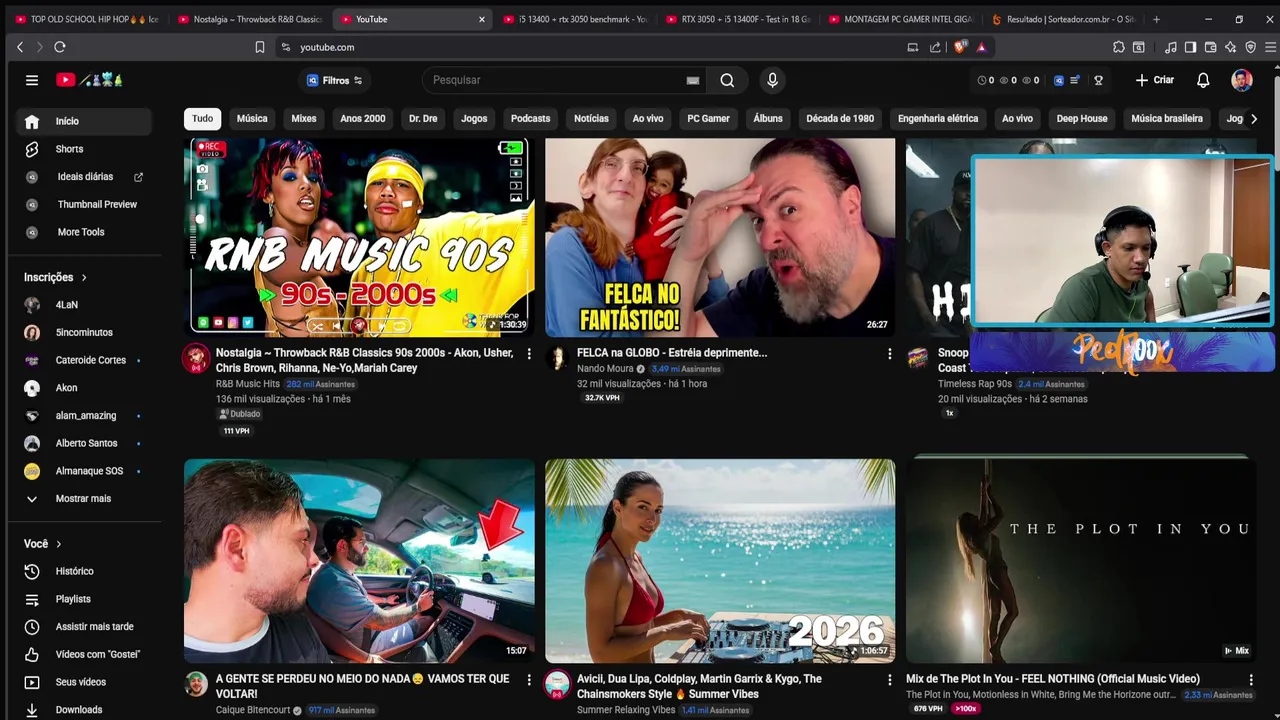Open Histórico in sidebar
This screenshot has height=720, width=1280.
pos(84,571)
